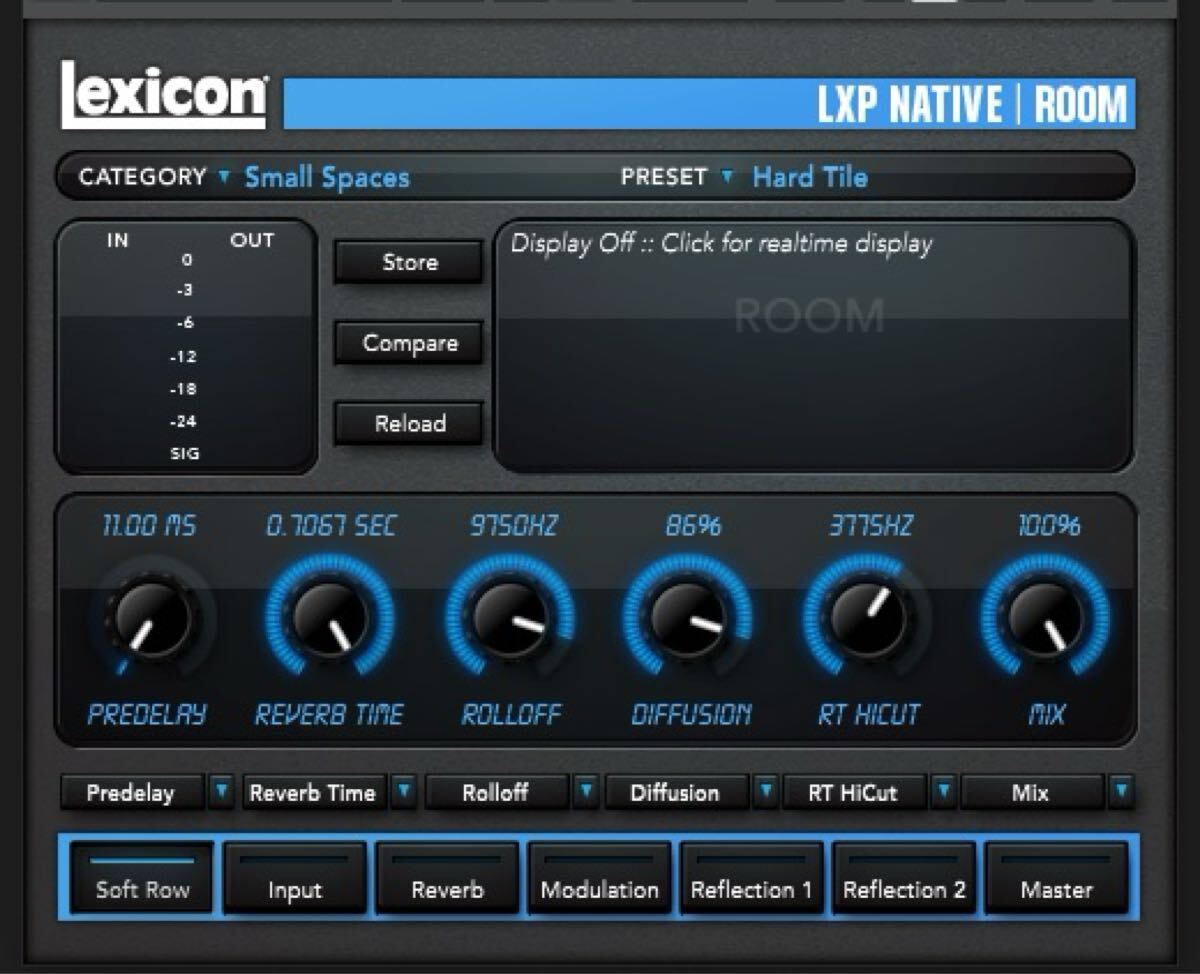Click the 11.00 MS predelay value
The width and height of the screenshot is (1200, 974).
tap(150, 526)
